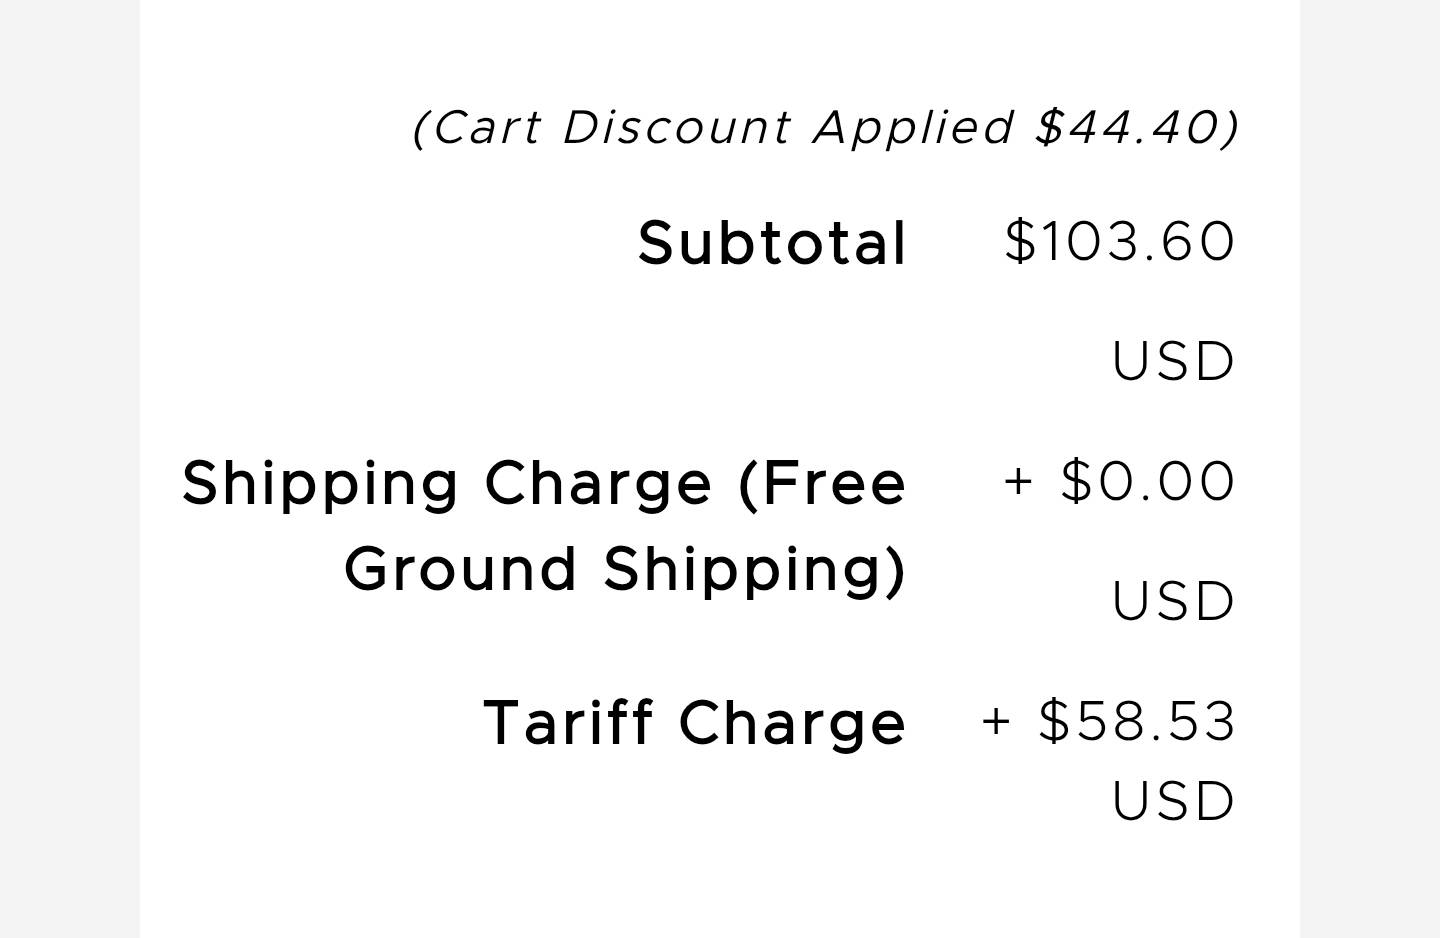Image resolution: width=1440 pixels, height=938 pixels.
Task: Click the Subtotal label
Action: (x=771, y=244)
